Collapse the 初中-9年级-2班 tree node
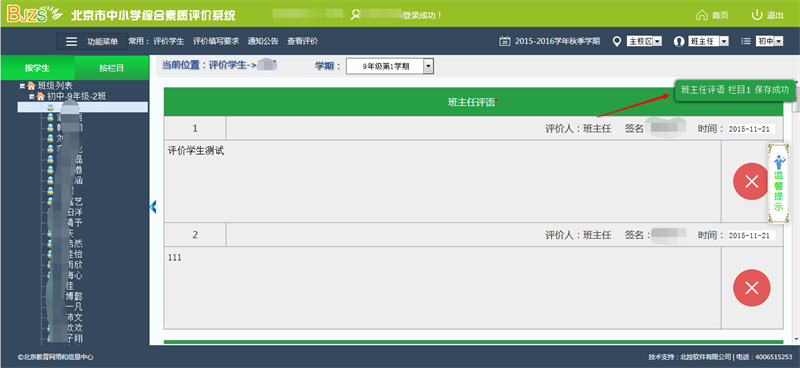 pyautogui.click(x=31, y=96)
